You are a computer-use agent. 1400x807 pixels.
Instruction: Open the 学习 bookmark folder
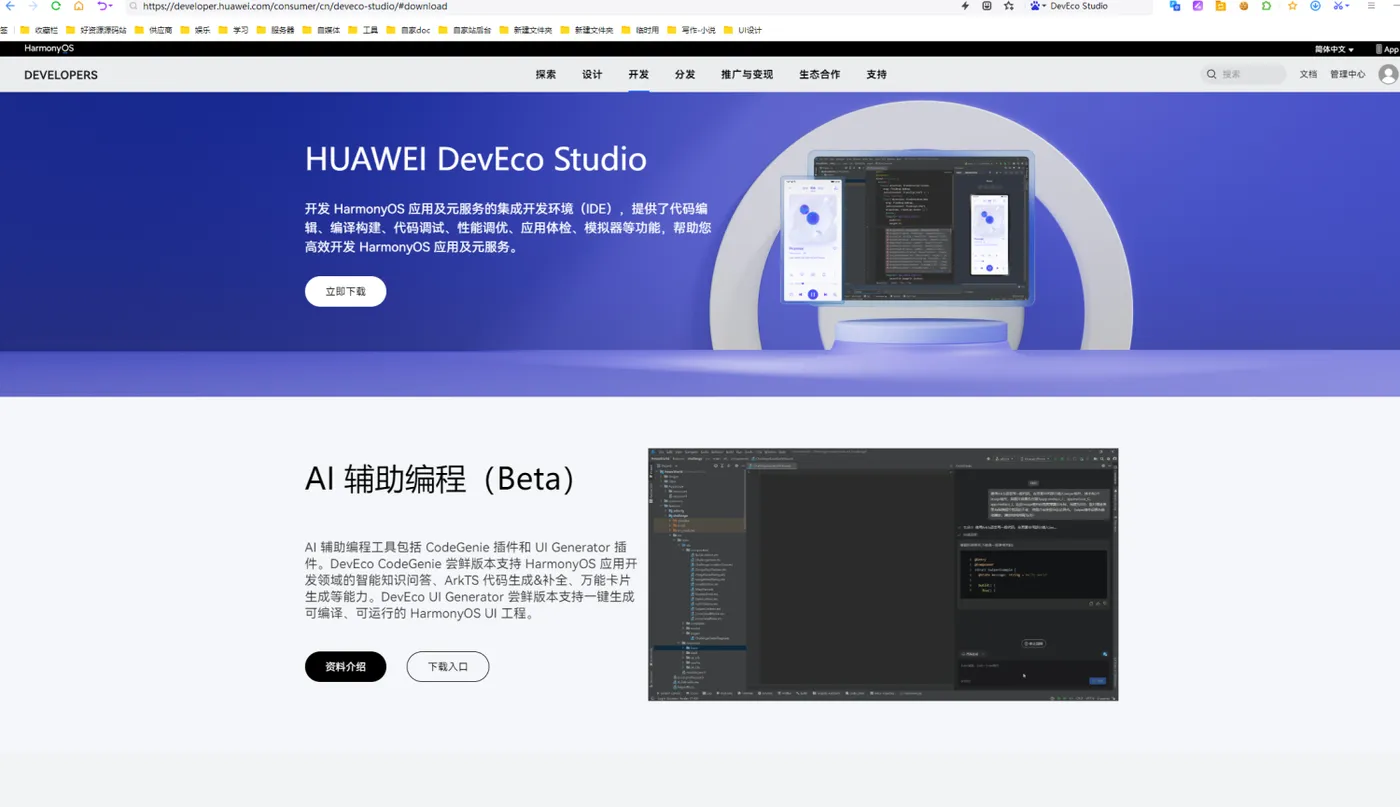pos(234,30)
